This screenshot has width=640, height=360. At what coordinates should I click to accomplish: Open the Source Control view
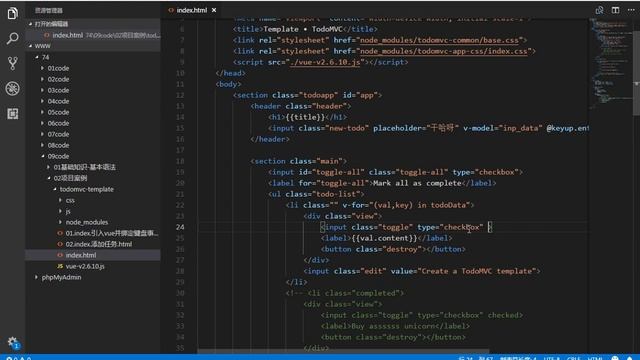click(12, 63)
